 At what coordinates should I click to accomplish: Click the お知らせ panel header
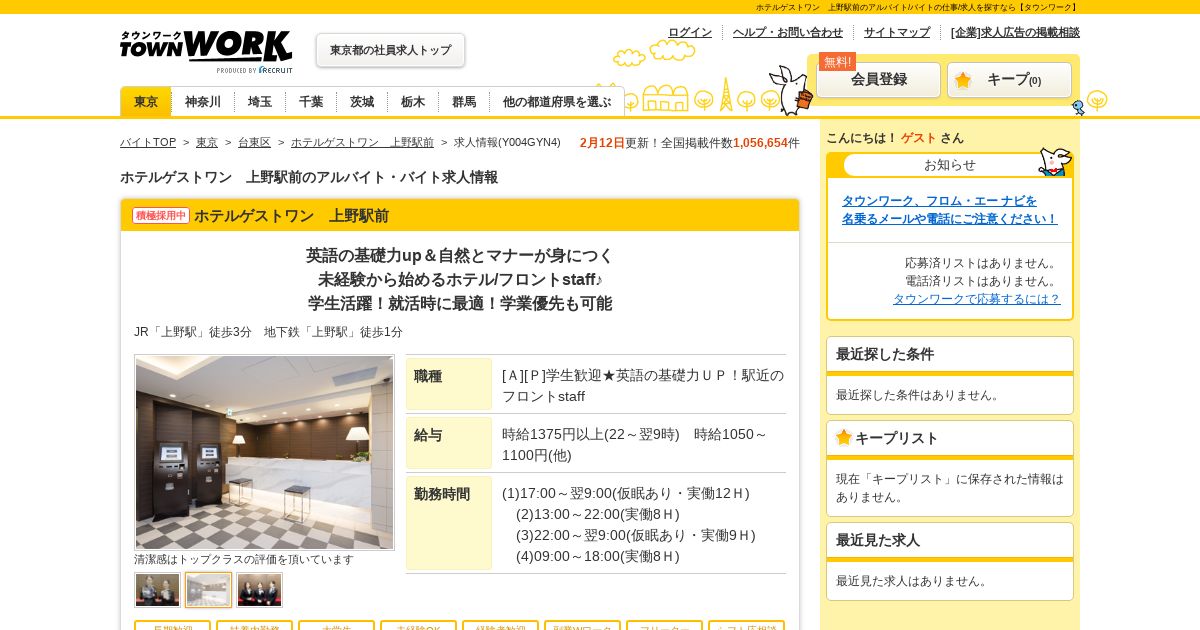click(950, 165)
